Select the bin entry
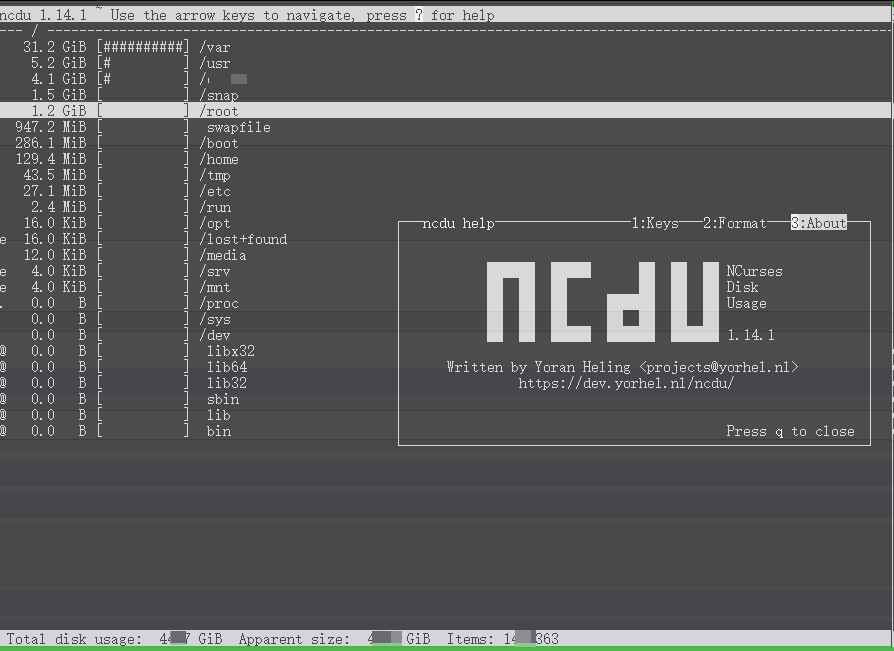 point(200,430)
